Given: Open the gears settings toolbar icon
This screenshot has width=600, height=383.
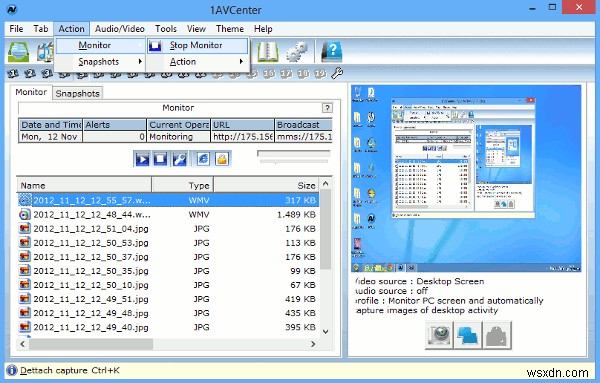Looking at the screenshot, I should point(297,51).
